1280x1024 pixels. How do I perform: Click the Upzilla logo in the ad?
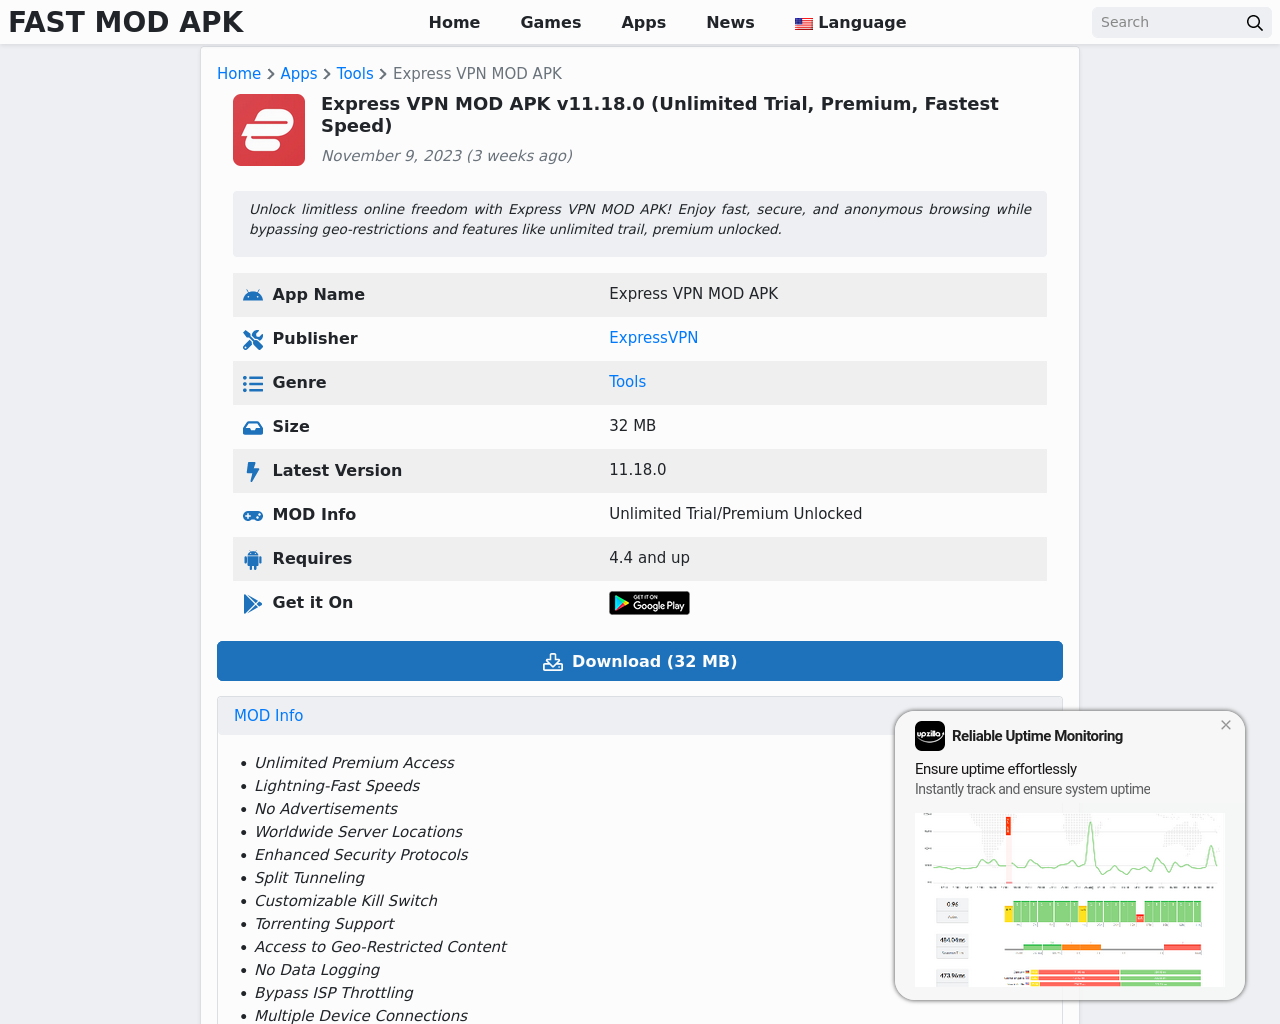click(x=930, y=736)
